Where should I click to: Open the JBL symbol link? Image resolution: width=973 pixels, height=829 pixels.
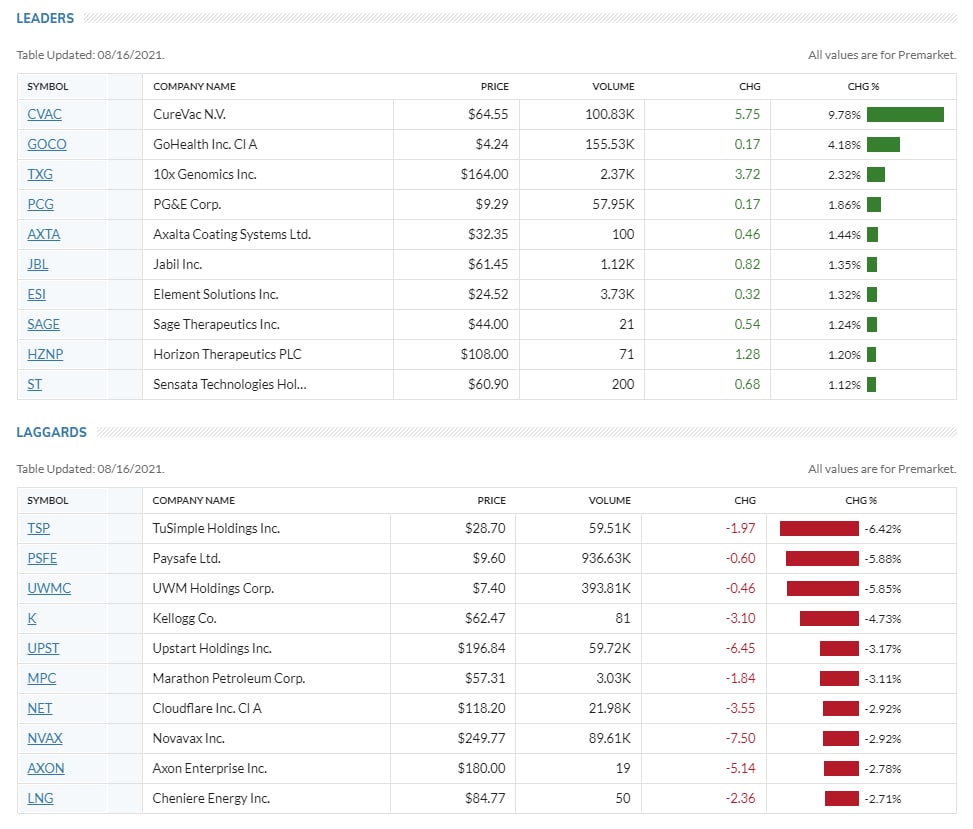[37, 264]
